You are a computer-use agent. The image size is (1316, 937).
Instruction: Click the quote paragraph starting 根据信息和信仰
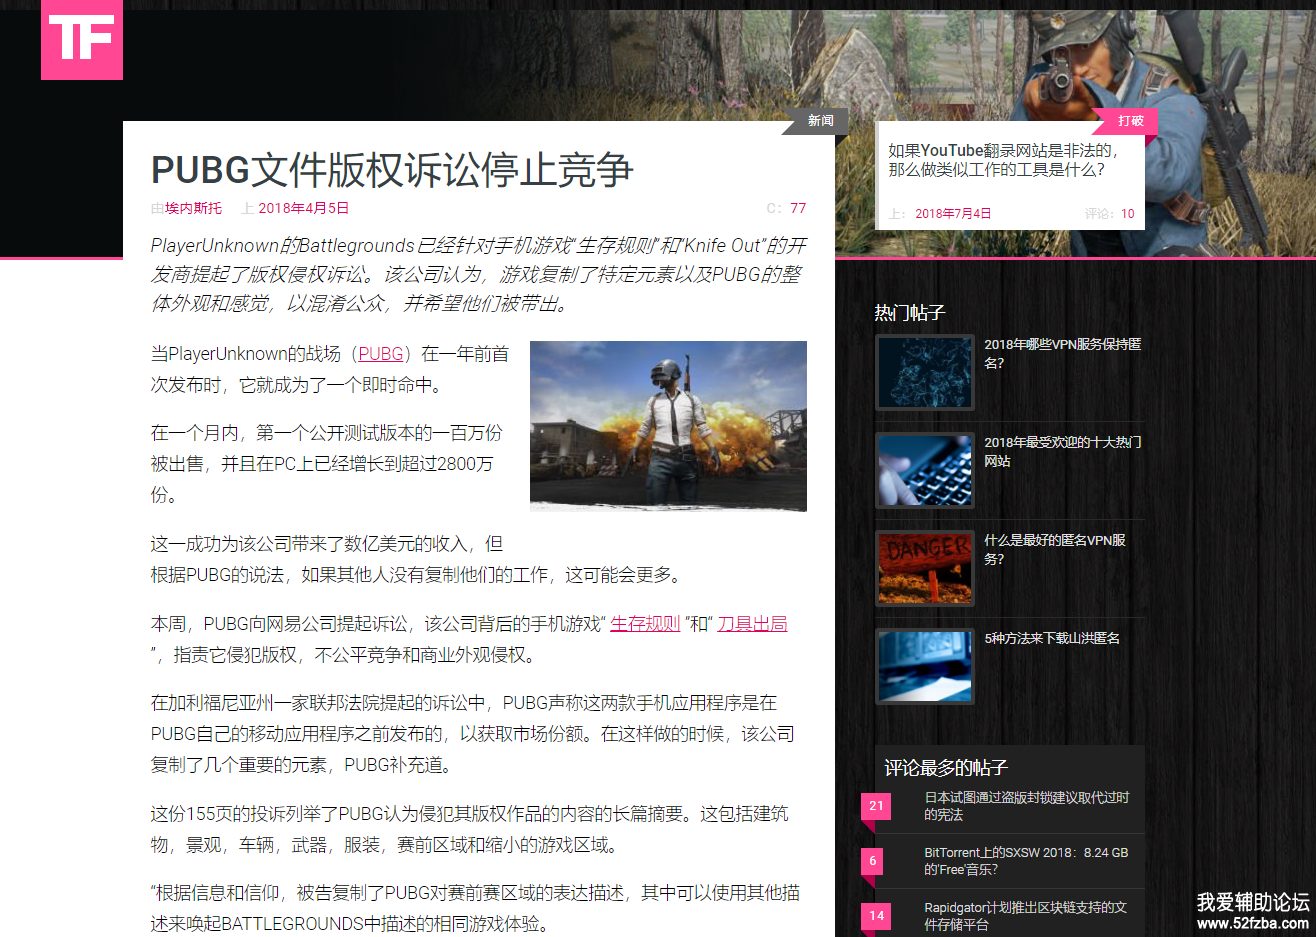pyautogui.click(x=476, y=908)
